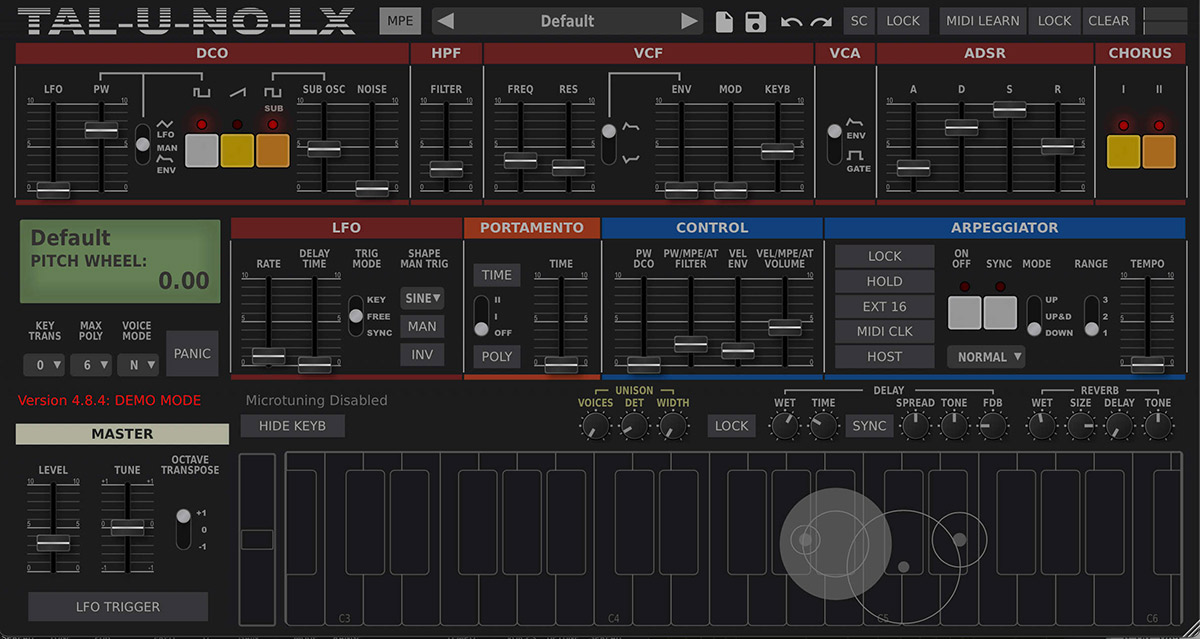This screenshot has width=1200, height=639.
Task: Enable HOLD in the arpeggiator section
Action: pos(884,281)
